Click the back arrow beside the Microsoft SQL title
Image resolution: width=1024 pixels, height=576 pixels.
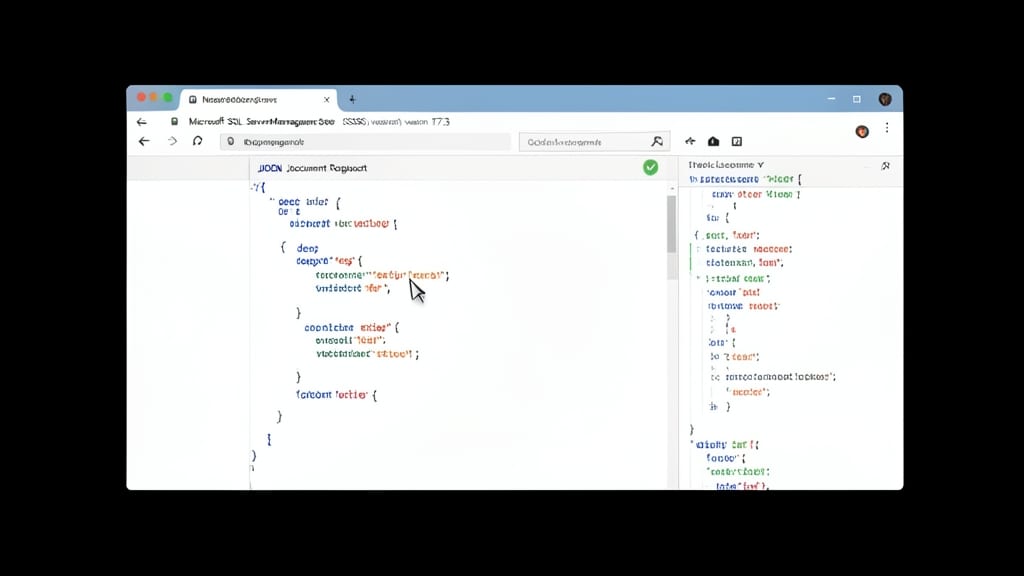(x=142, y=122)
